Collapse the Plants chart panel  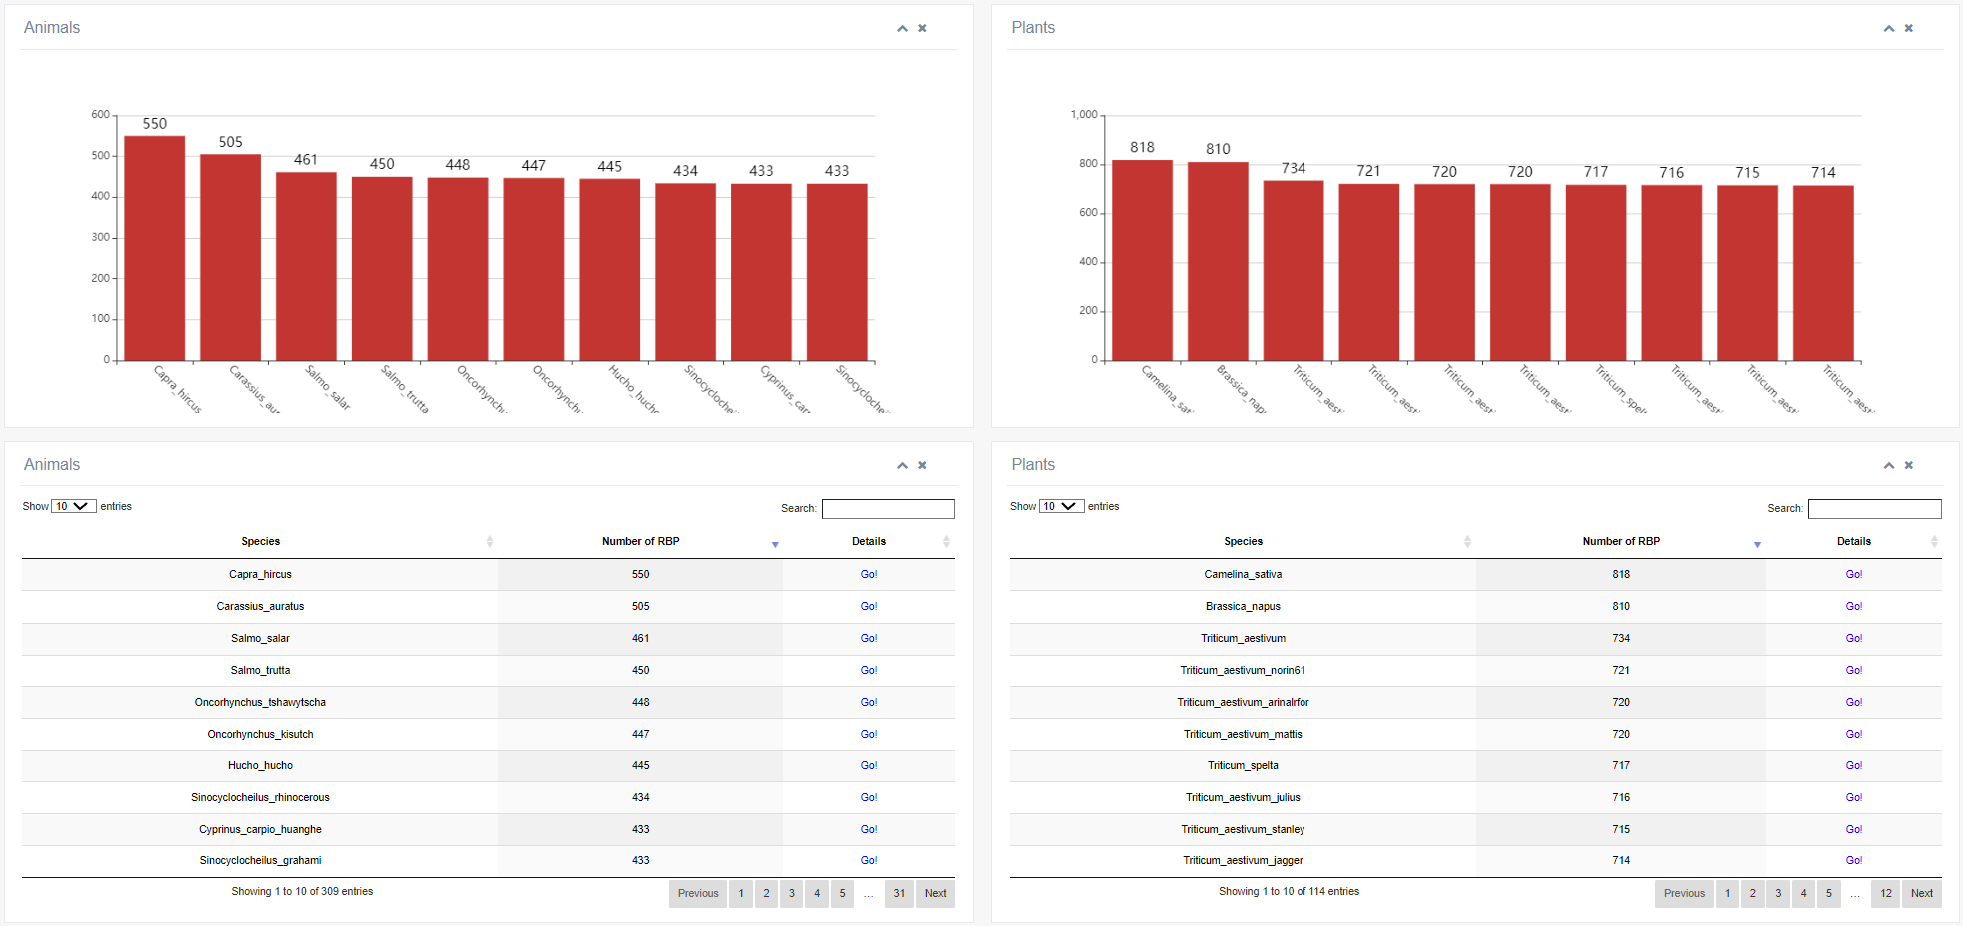1888,29
